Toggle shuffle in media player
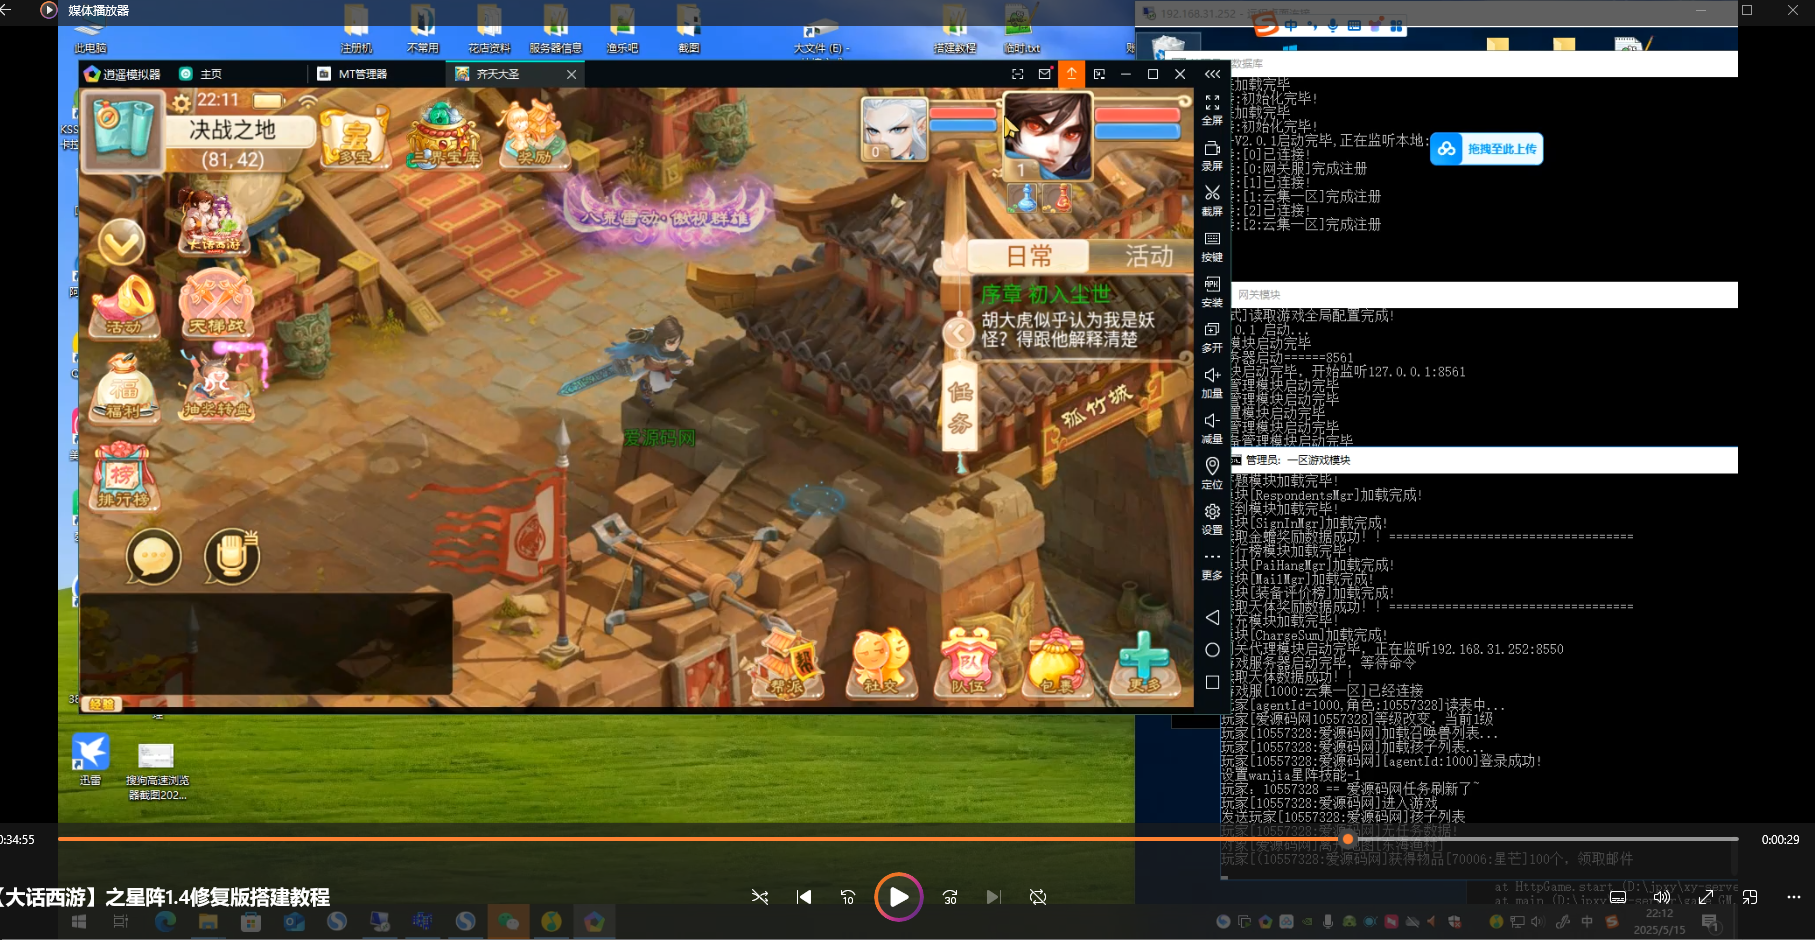Screen dimensions: 1815x940 tap(760, 897)
